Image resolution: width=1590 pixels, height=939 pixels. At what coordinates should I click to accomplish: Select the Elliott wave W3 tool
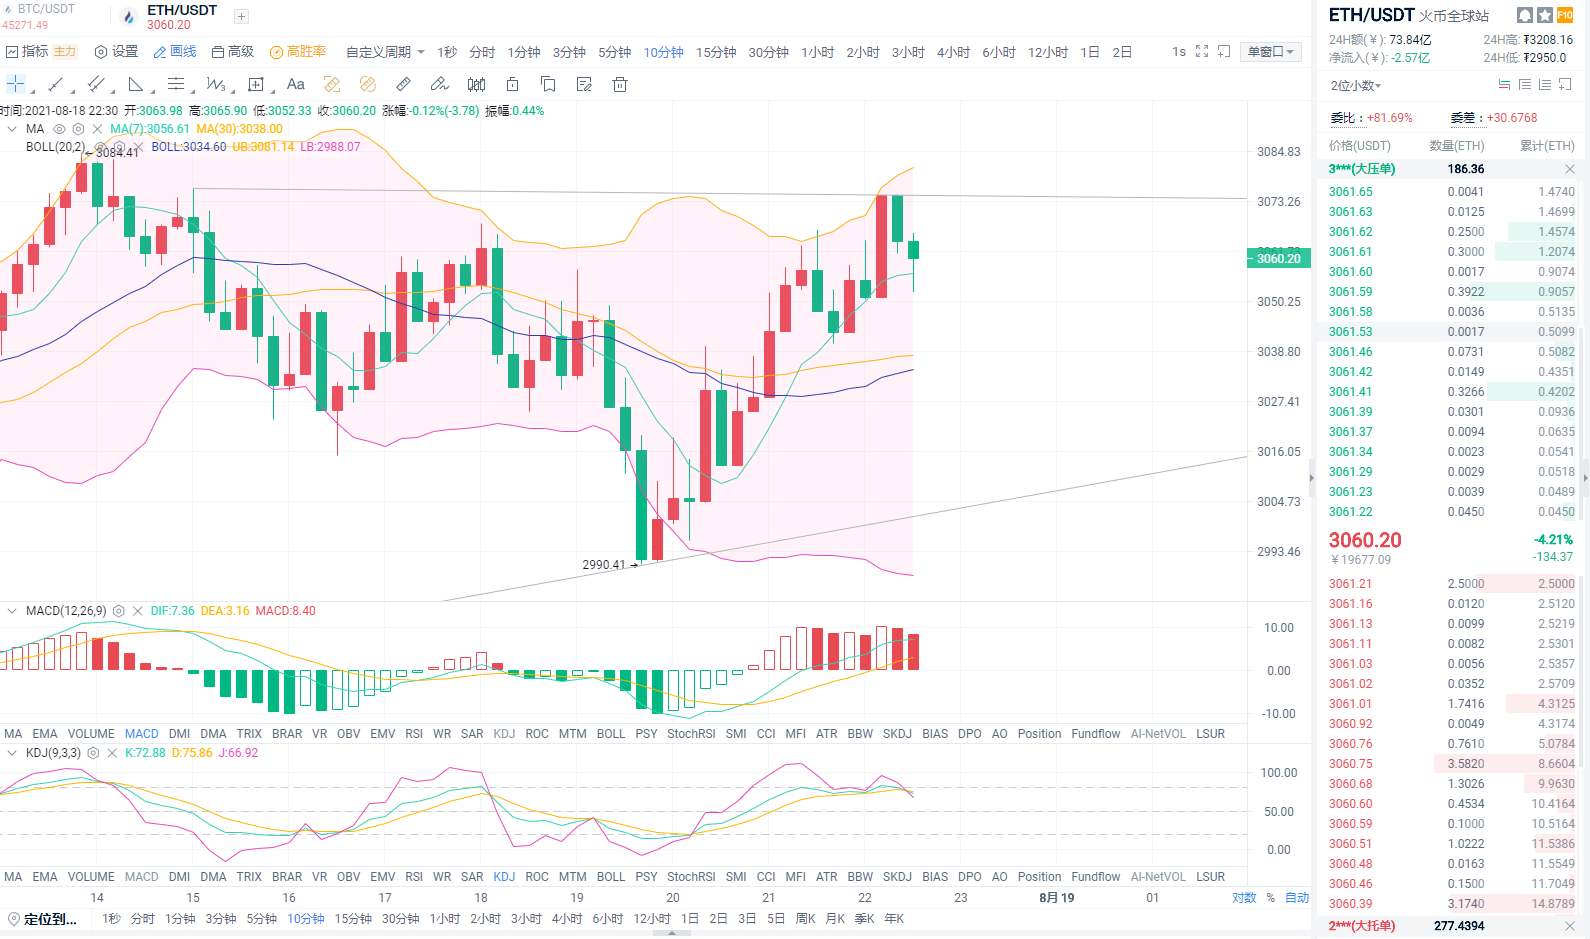pos(216,84)
